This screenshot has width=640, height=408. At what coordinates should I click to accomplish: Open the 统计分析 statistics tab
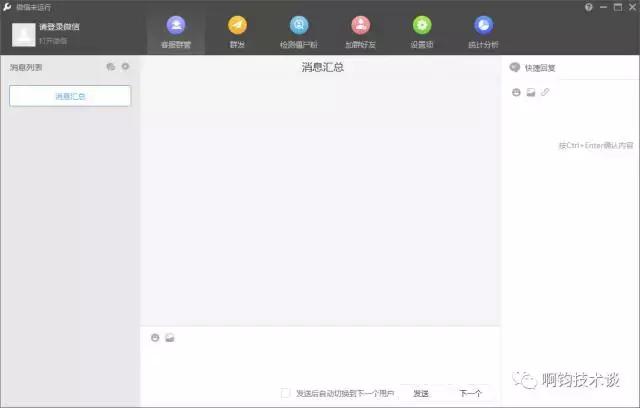pos(483,33)
